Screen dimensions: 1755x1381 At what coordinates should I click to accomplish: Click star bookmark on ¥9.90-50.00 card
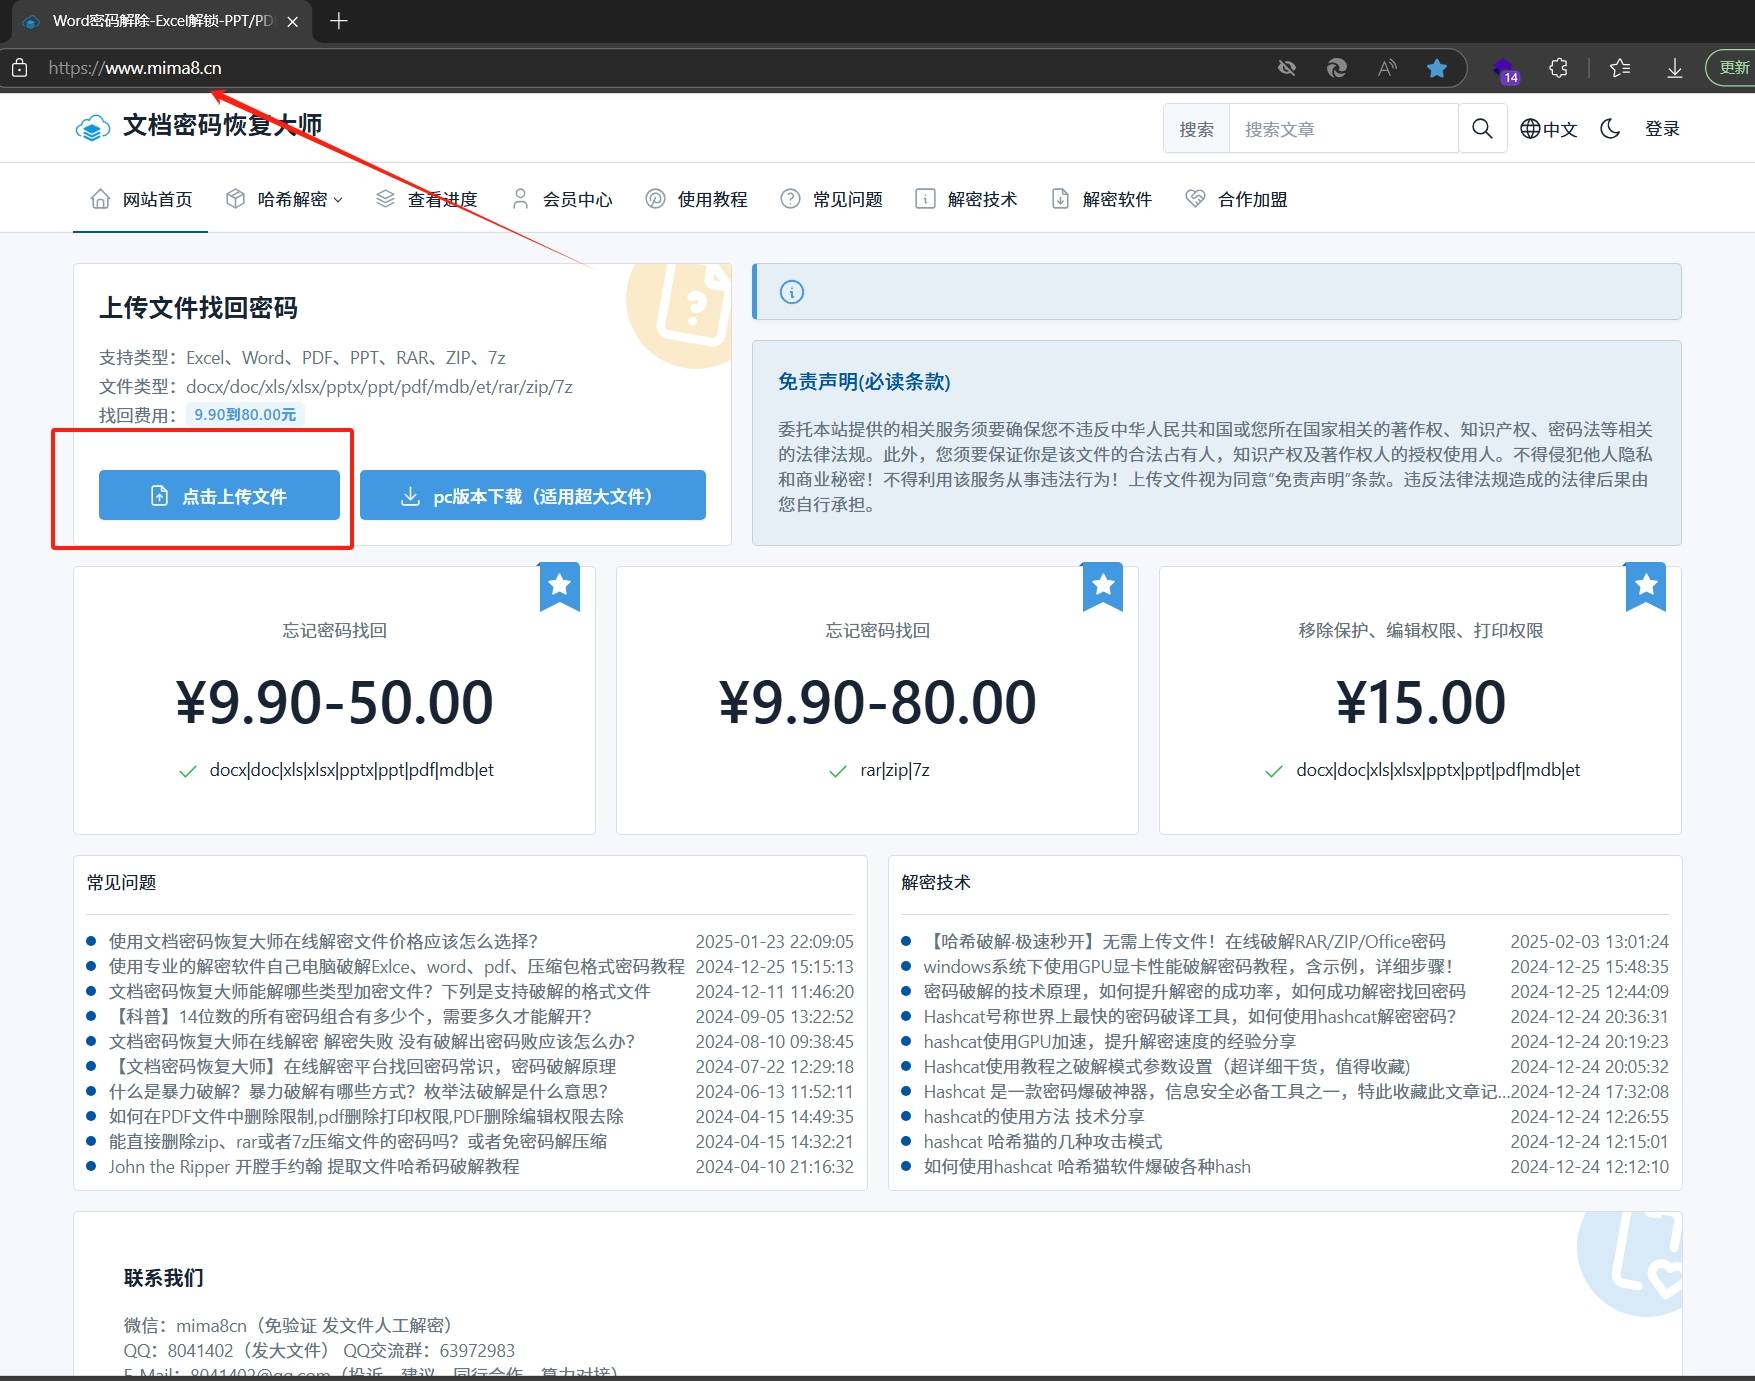coord(560,586)
